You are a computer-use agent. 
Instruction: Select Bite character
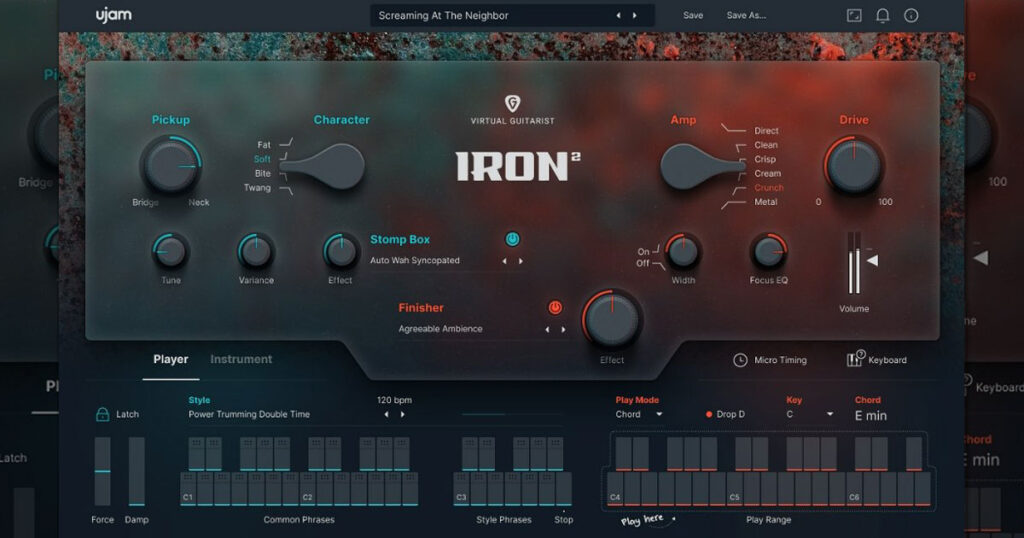click(263, 174)
